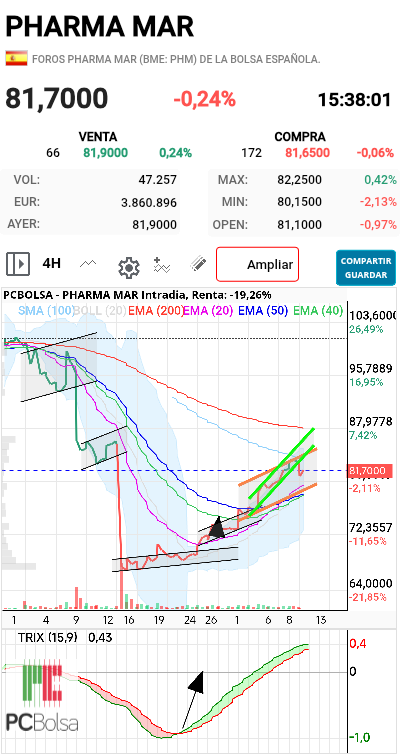400x754 pixels.
Task: Toggle the EMA (50) legend label
Action: coord(263,311)
